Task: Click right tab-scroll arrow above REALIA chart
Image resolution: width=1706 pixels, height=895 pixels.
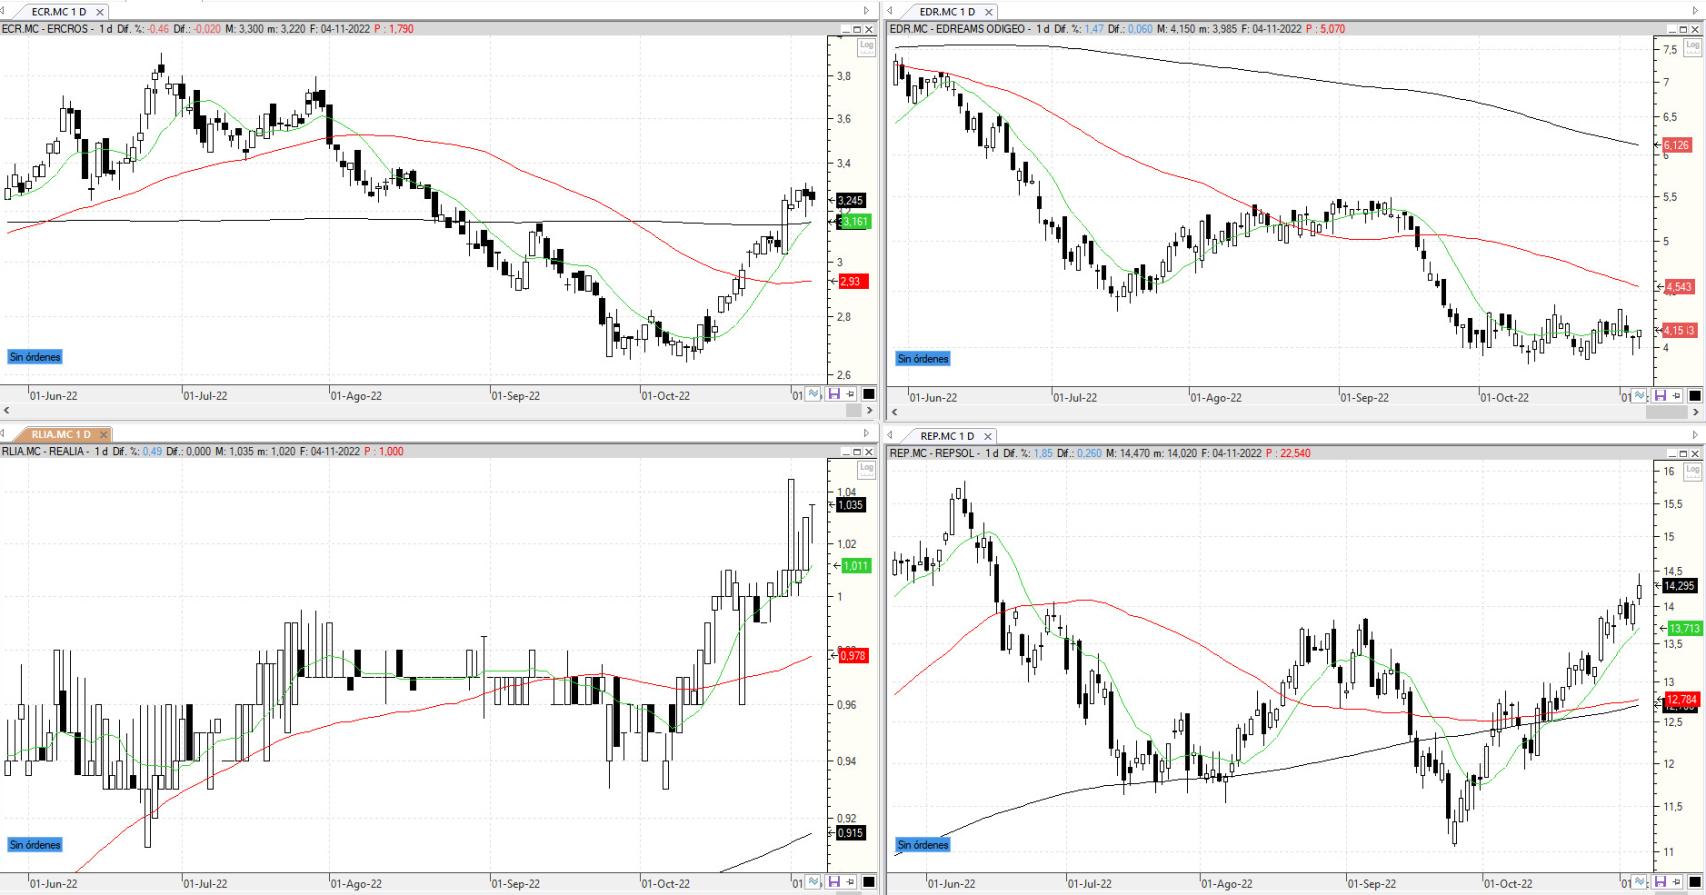Action: pyautogui.click(x=867, y=434)
